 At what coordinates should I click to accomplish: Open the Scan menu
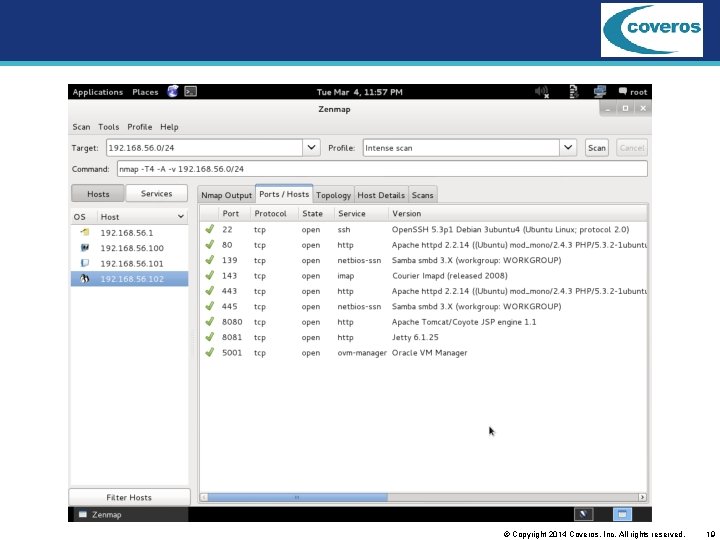coord(81,127)
